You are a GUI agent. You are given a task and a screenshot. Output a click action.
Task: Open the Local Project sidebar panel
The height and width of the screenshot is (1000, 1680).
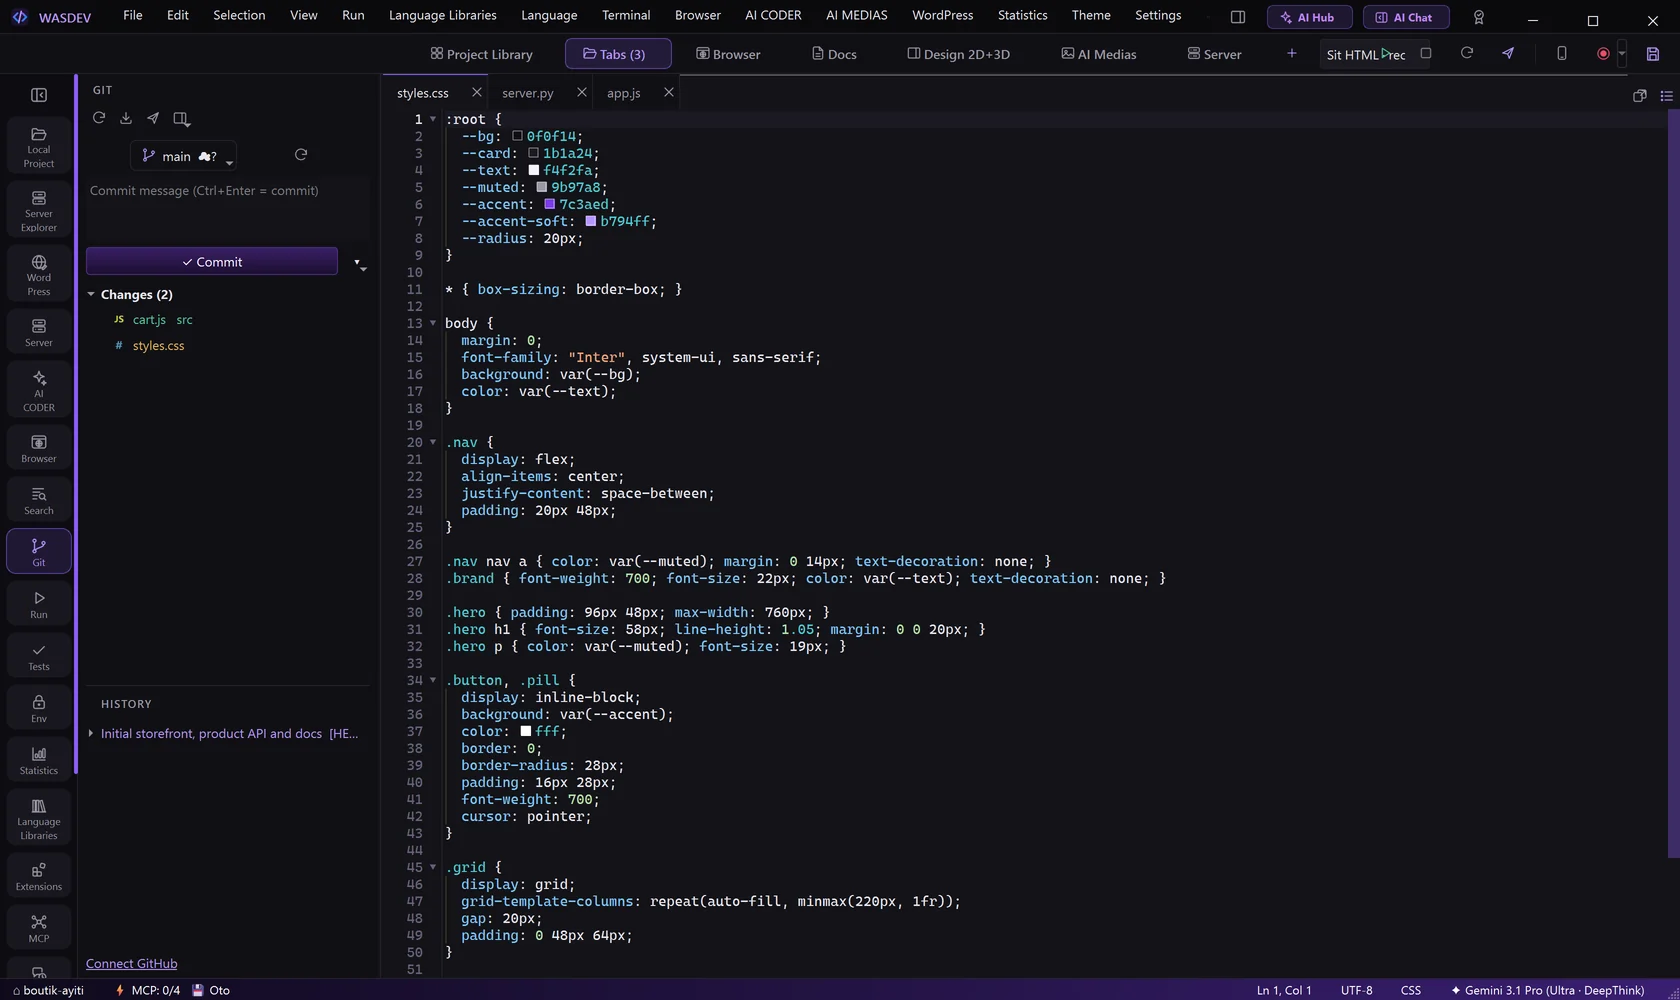39,147
